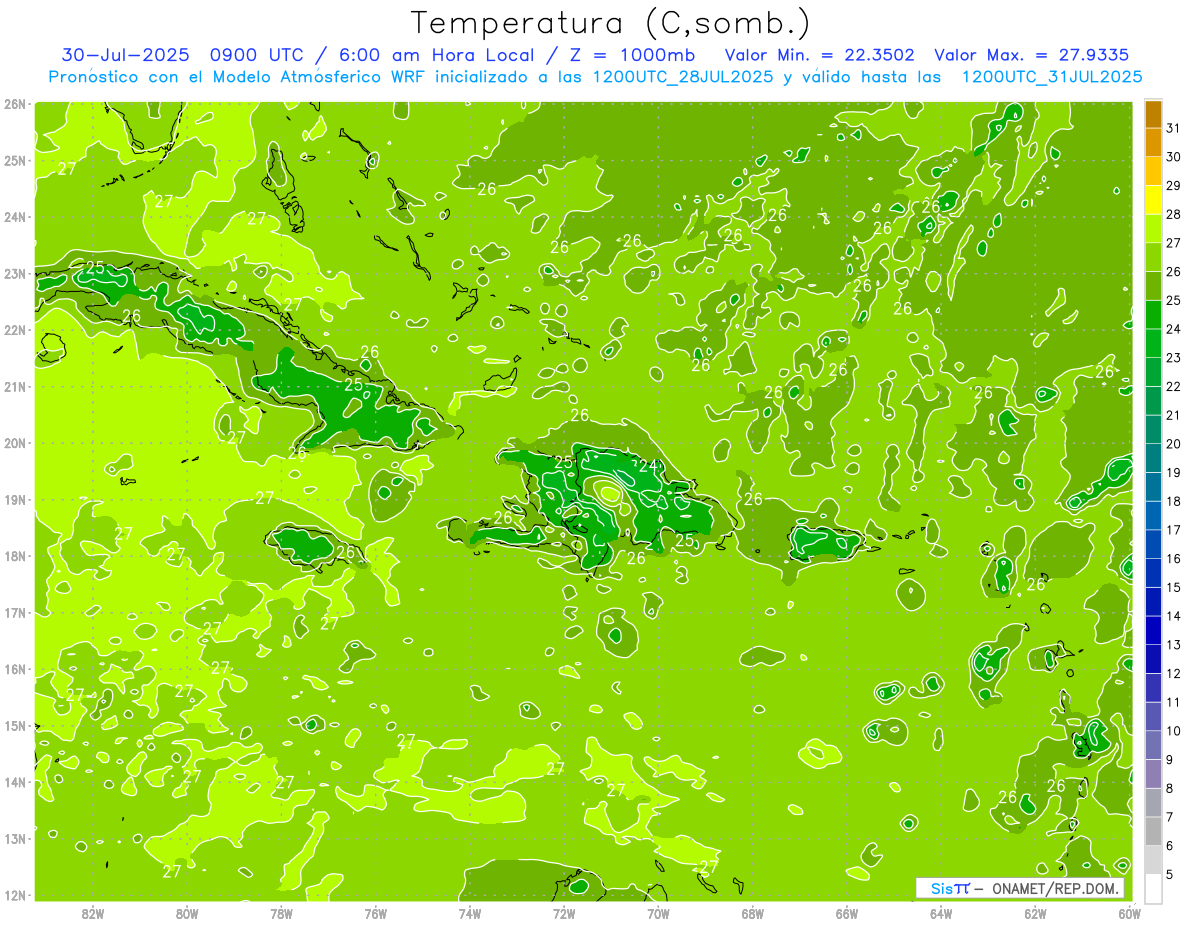Click the 12N latitude axis label
This screenshot has width=1200, height=927.
pos(15,895)
